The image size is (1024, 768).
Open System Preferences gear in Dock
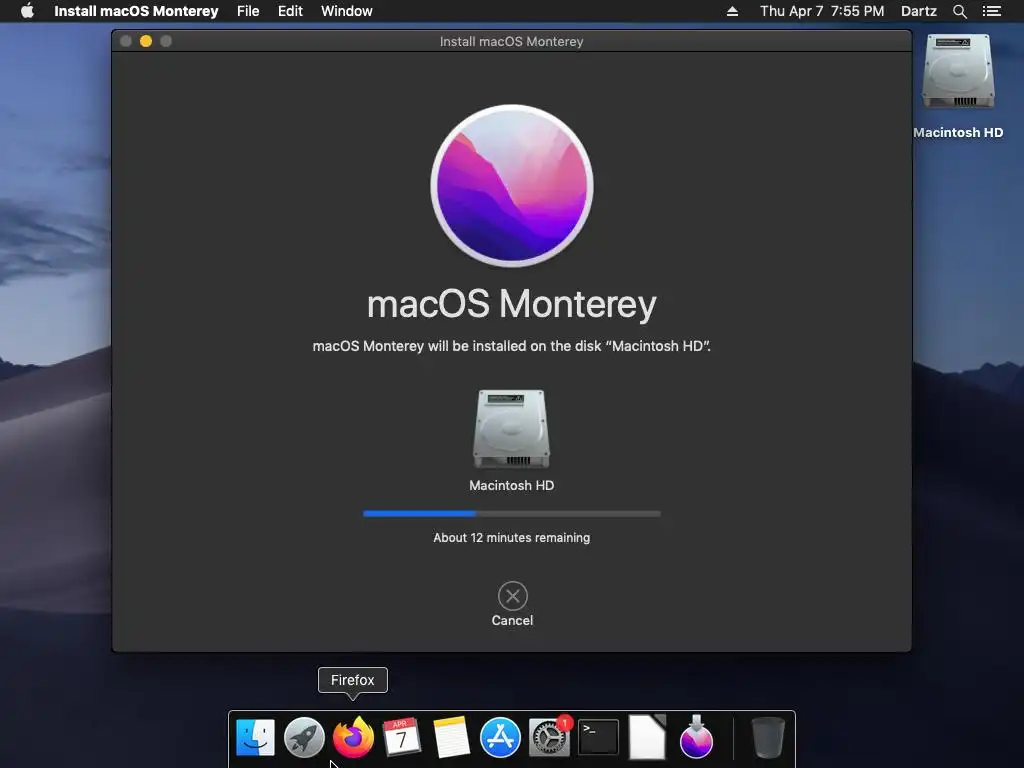(x=549, y=737)
